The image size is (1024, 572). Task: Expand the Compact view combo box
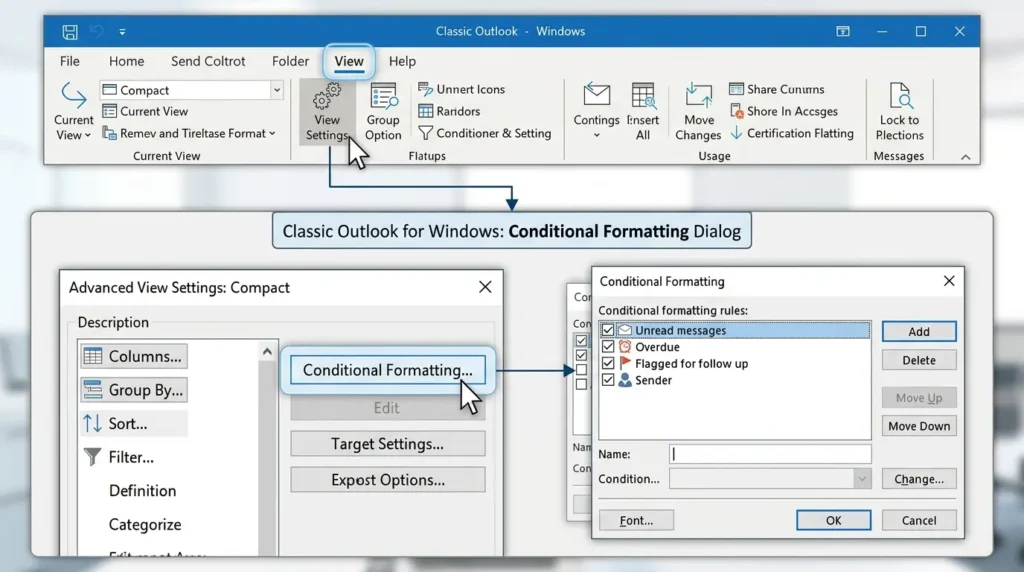pos(277,90)
